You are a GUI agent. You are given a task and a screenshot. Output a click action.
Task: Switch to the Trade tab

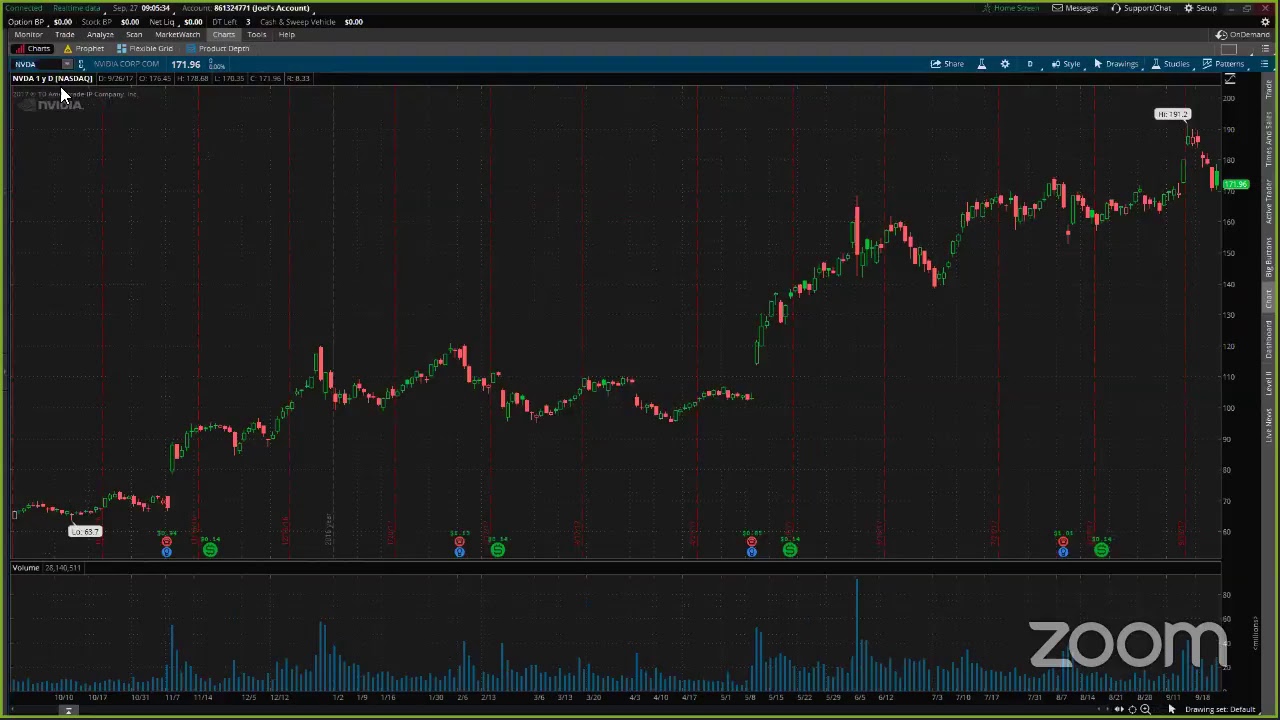pyautogui.click(x=64, y=34)
